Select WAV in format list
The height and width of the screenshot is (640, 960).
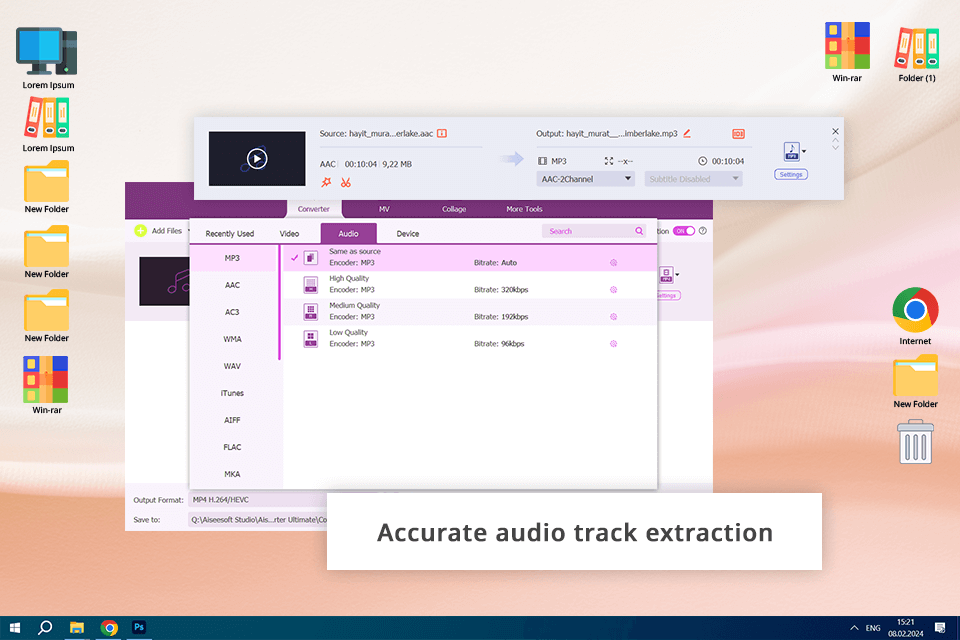pos(232,366)
